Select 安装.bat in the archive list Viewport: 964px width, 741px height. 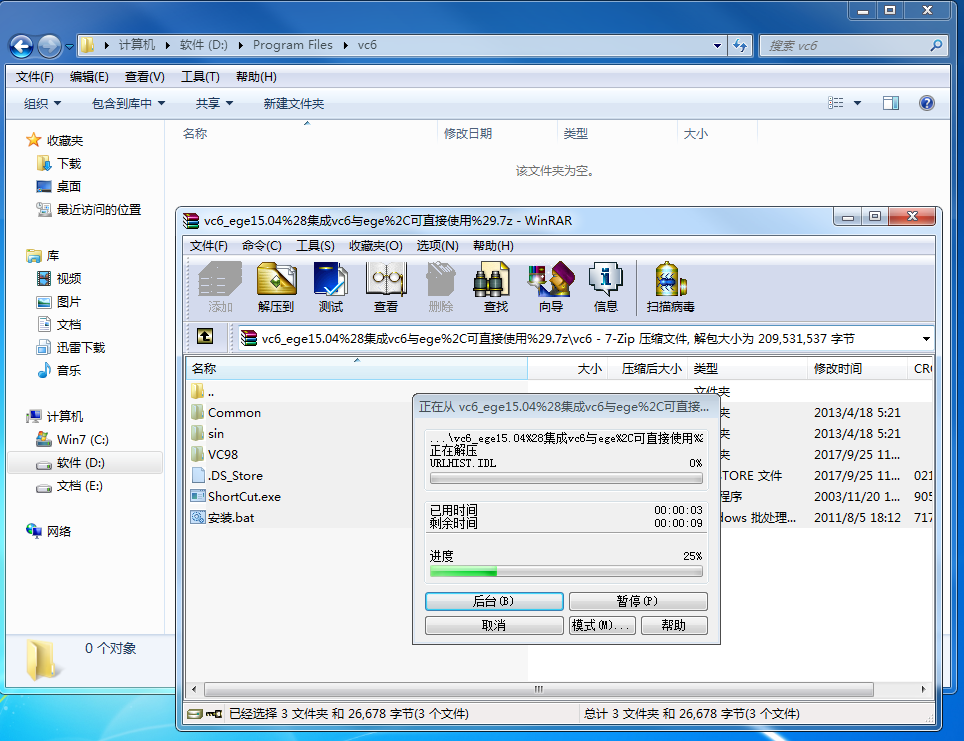pyautogui.click(x=231, y=517)
